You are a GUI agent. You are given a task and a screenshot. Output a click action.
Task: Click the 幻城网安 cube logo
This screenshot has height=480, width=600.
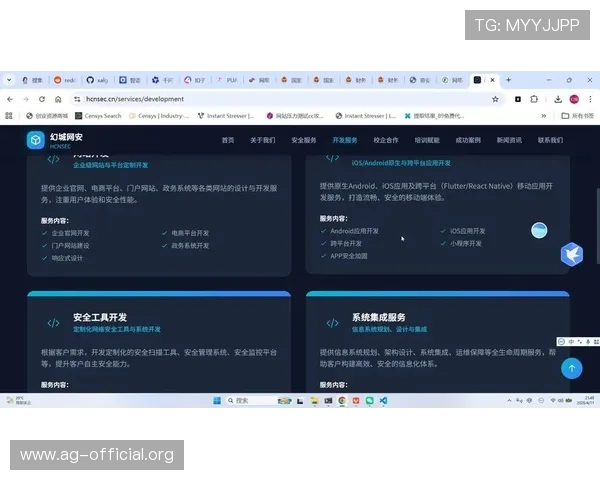click(x=36, y=140)
